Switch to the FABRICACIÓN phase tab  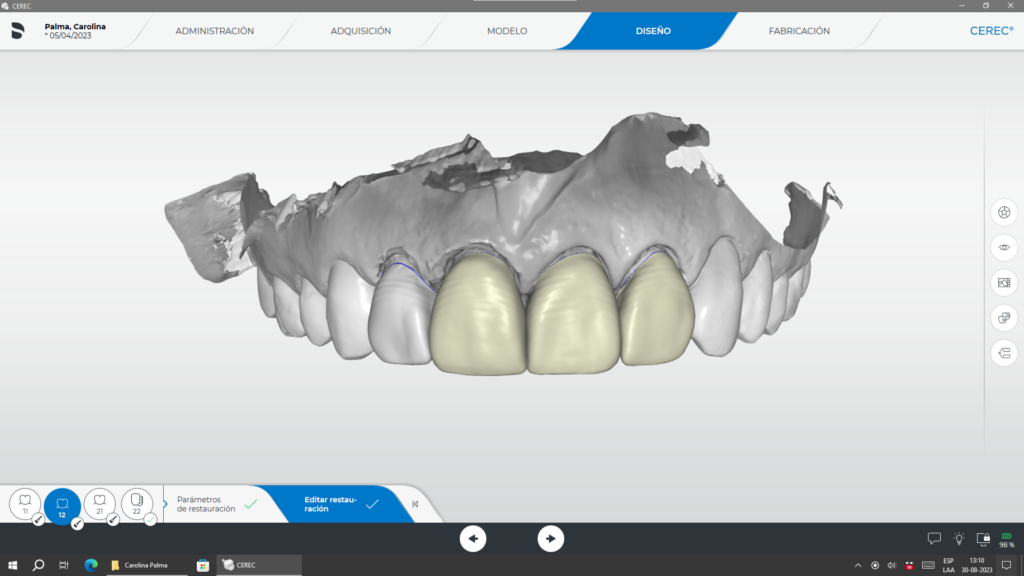[x=799, y=31]
